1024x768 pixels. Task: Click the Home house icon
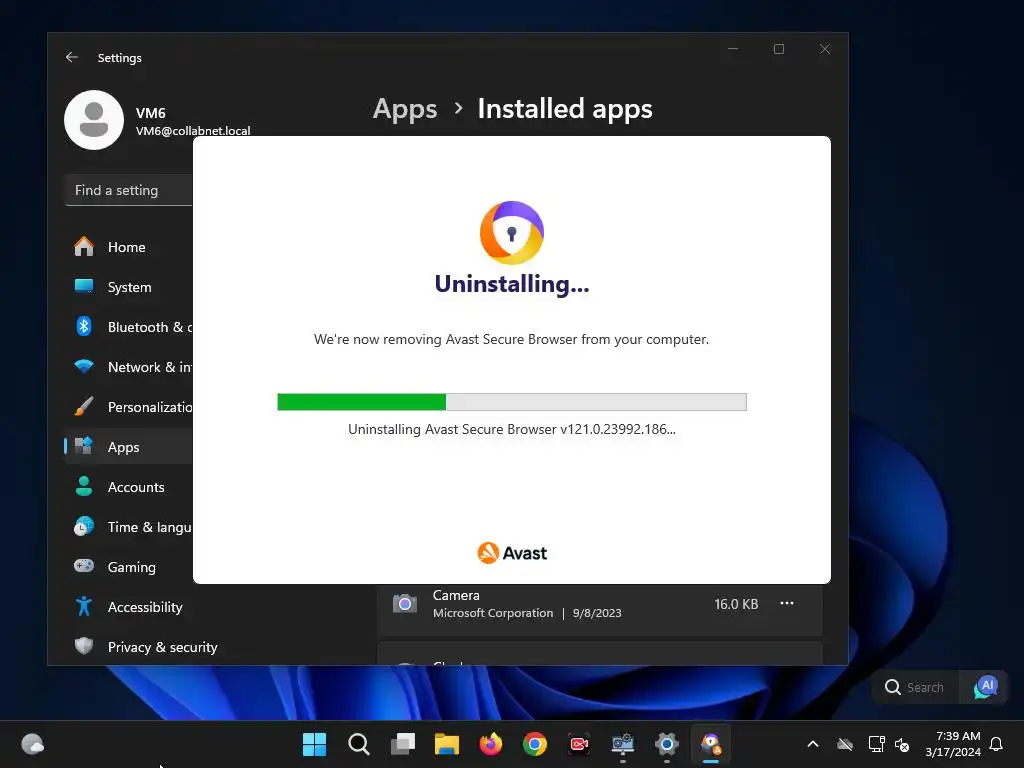click(84, 246)
